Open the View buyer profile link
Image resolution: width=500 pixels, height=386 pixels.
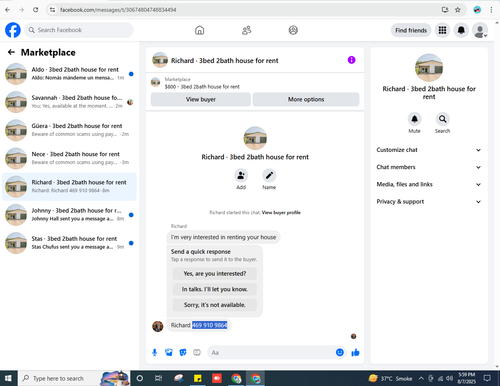pos(281,212)
